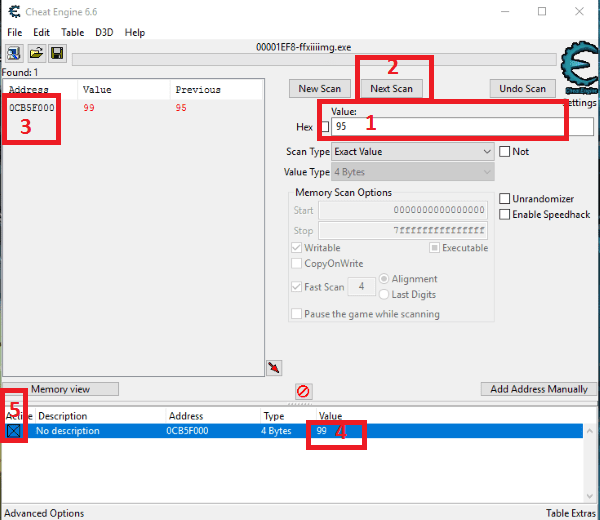Check Pause the game while scanning
This screenshot has width=600, height=520.
click(x=296, y=314)
